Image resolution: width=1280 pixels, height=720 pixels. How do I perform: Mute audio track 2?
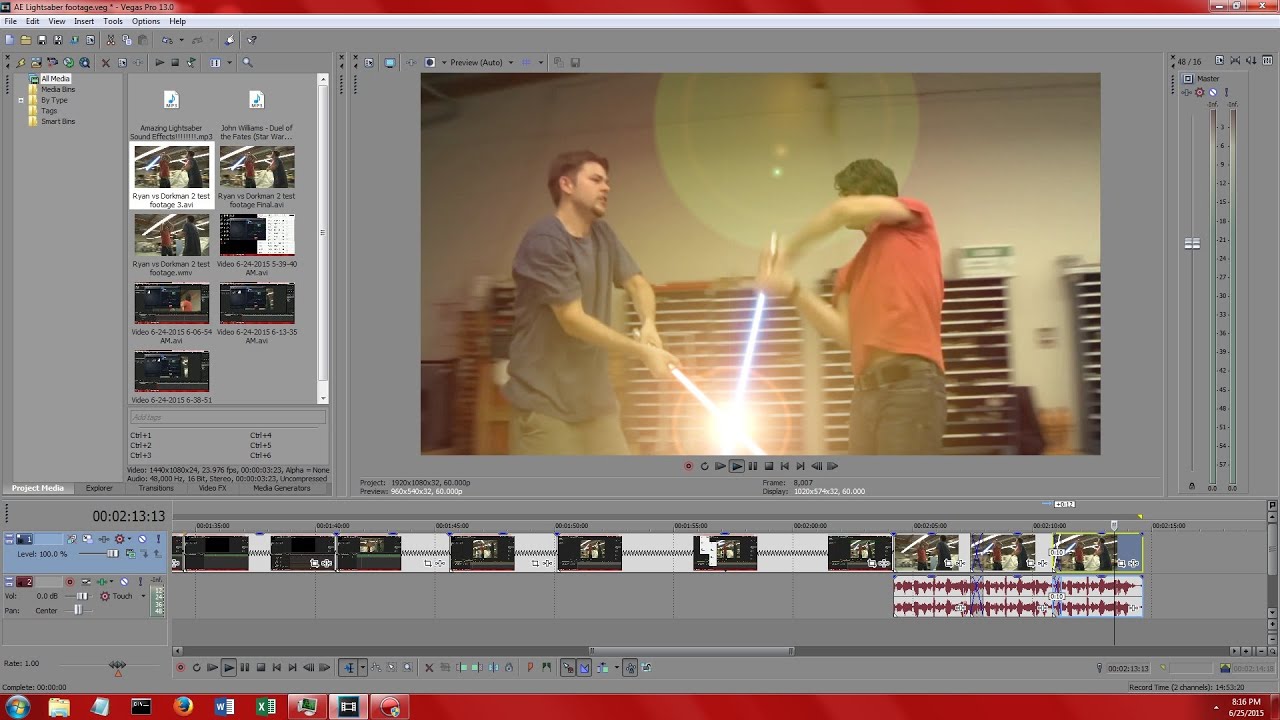[x=124, y=582]
